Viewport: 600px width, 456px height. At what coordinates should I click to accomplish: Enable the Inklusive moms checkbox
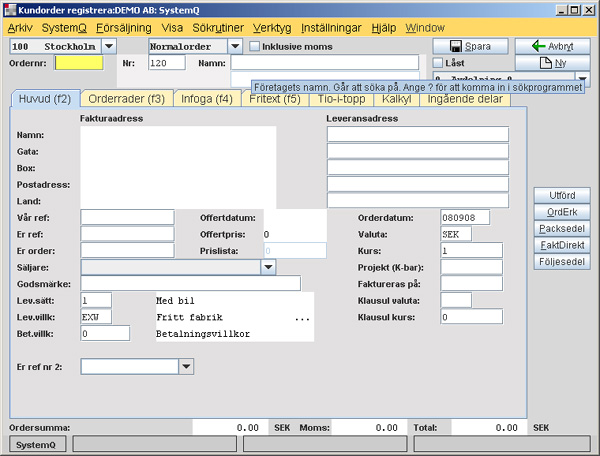tap(254, 46)
